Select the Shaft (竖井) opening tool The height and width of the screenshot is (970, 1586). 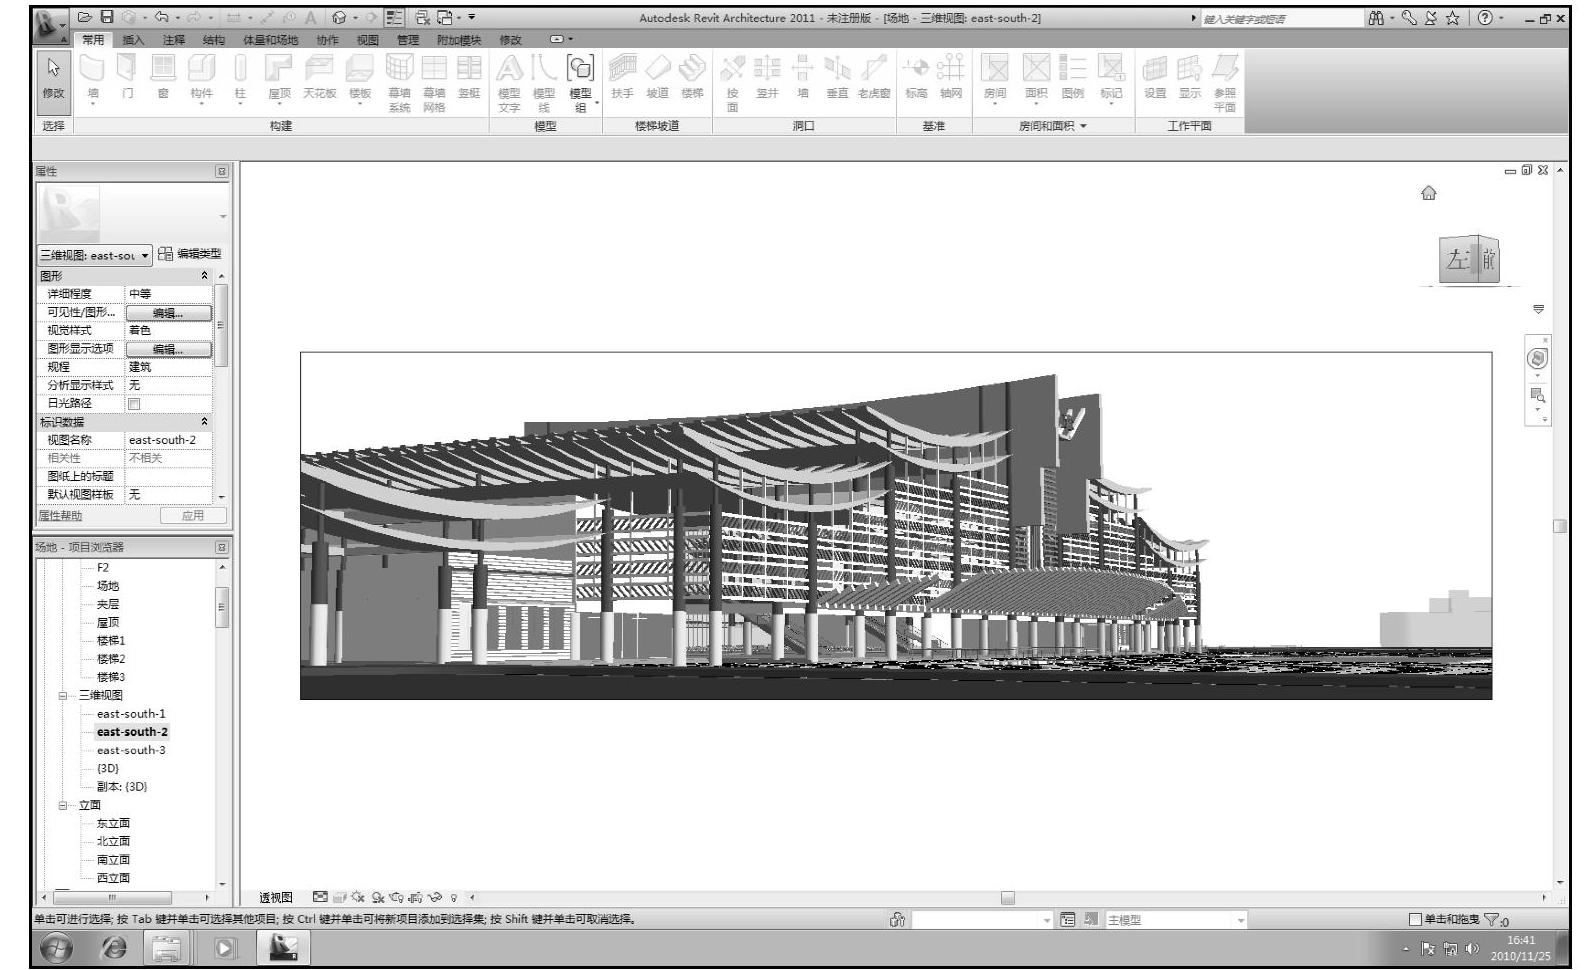tap(767, 78)
